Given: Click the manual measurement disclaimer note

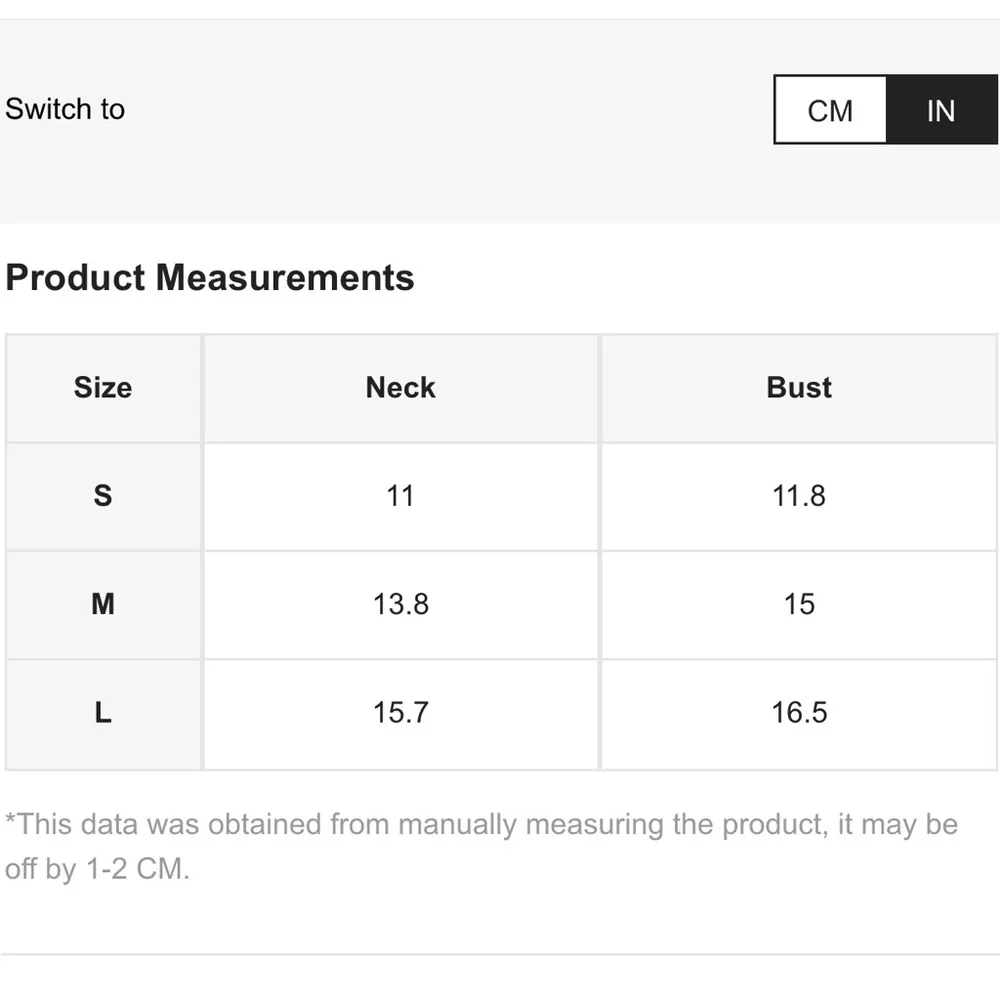Looking at the screenshot, I should 482,846.
